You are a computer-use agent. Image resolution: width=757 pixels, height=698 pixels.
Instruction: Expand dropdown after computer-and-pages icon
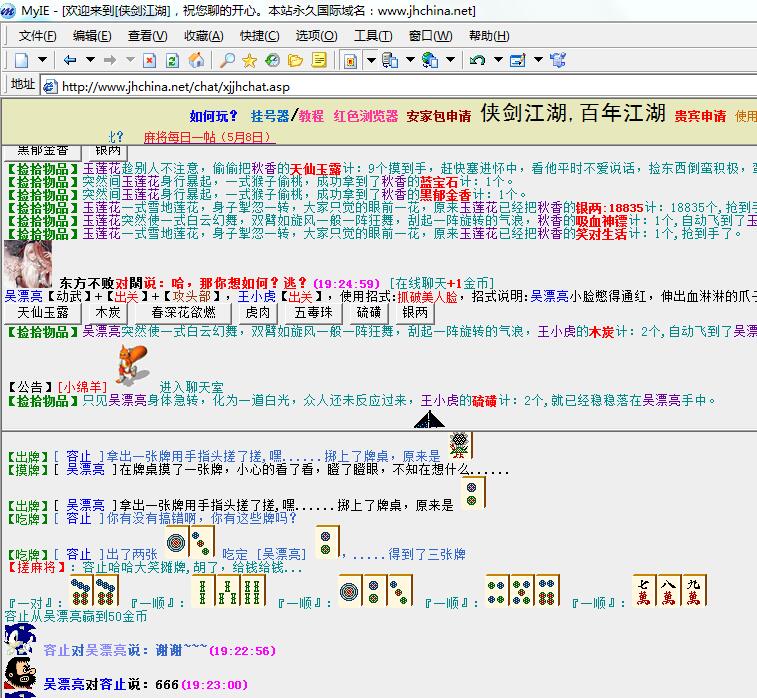[x=410, y=60]
